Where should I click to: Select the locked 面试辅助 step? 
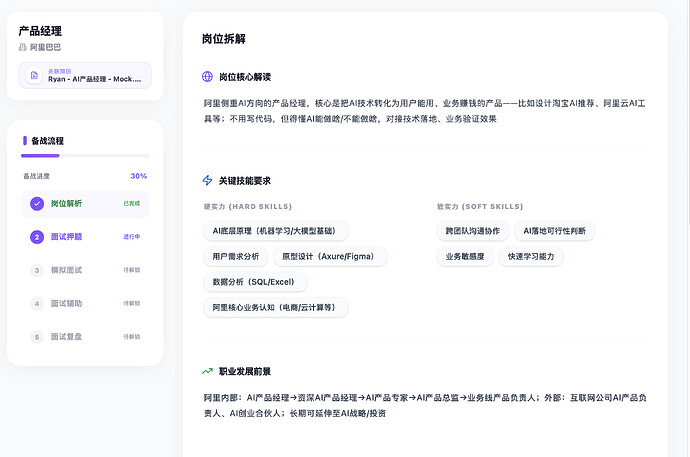point(85,303)
